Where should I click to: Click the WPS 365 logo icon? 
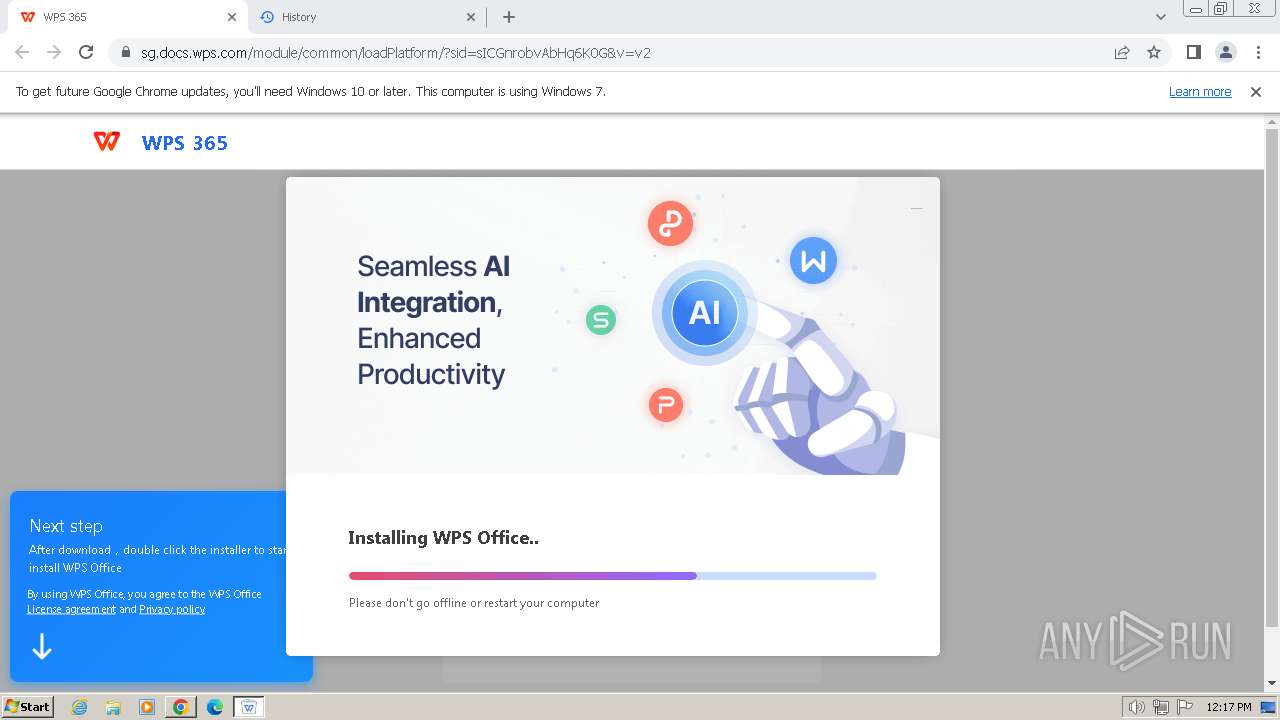pyautogui.click(x=107, y=142)
